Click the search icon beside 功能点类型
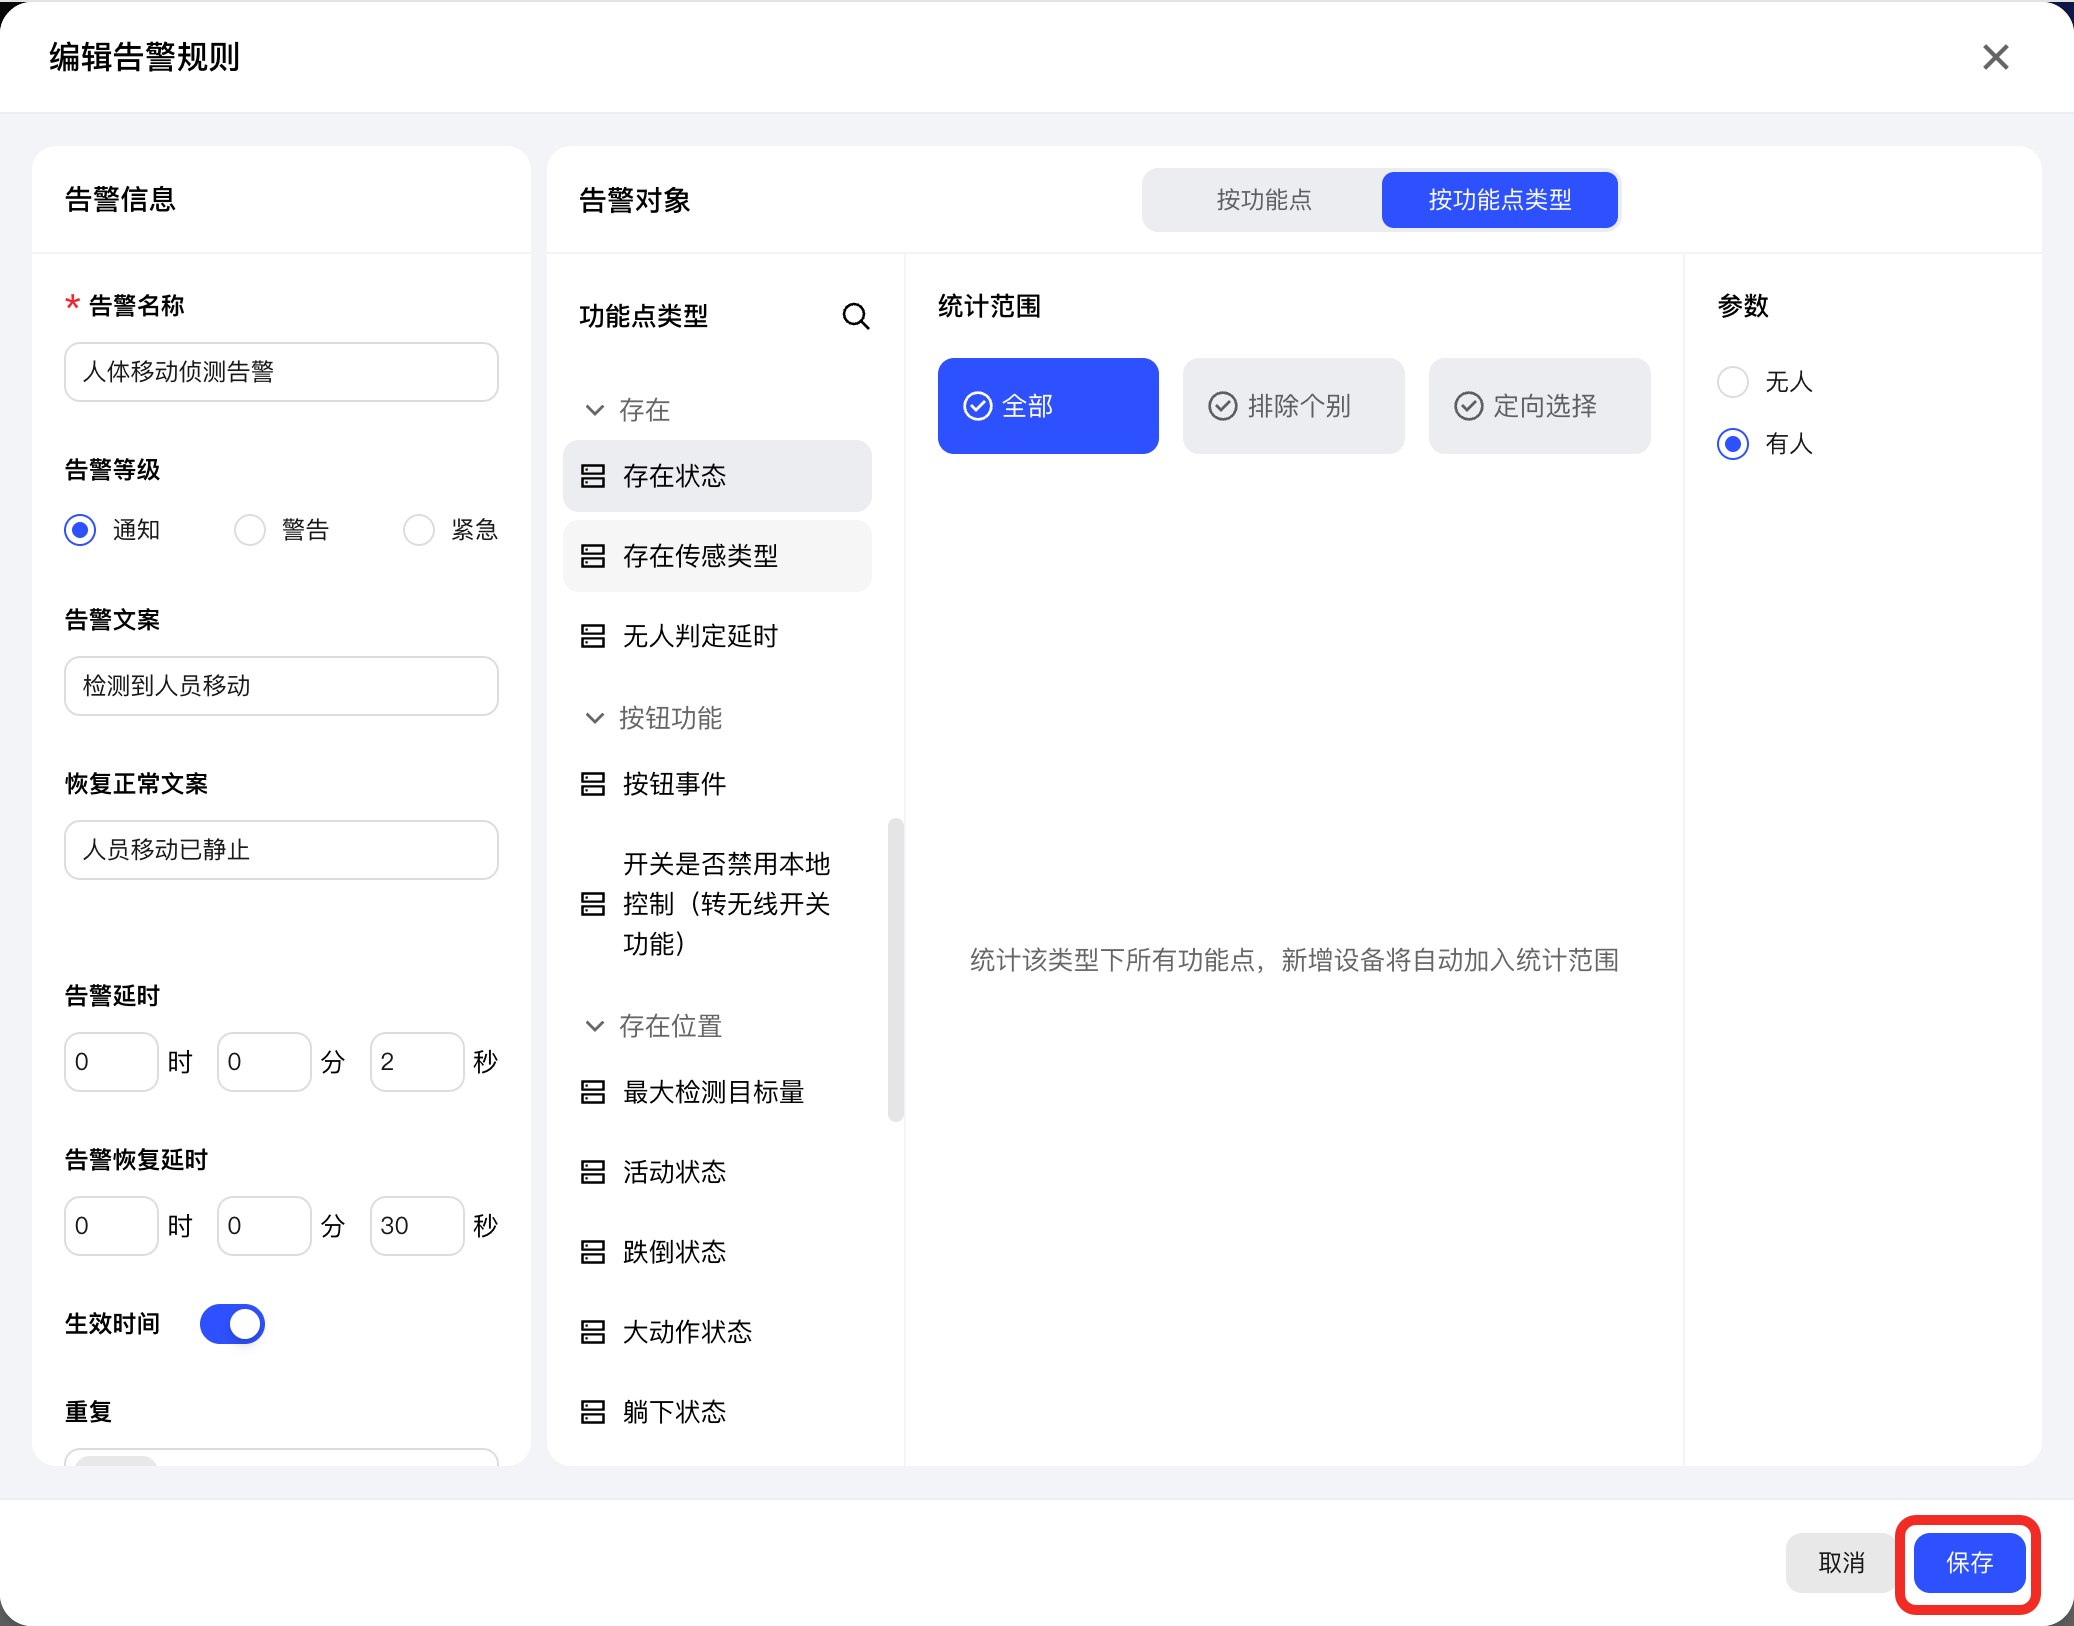The width and height of the screenshot is (2074, 1626). [855, 316]
